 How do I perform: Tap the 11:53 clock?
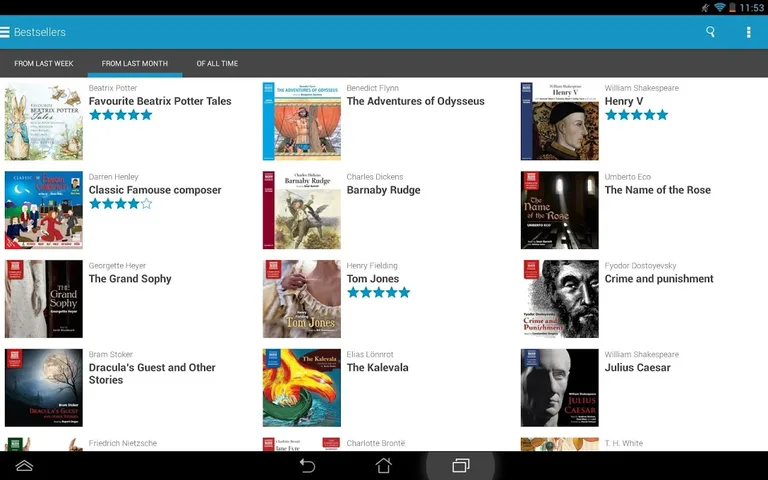pyautogui.click(x=752, y=7)
